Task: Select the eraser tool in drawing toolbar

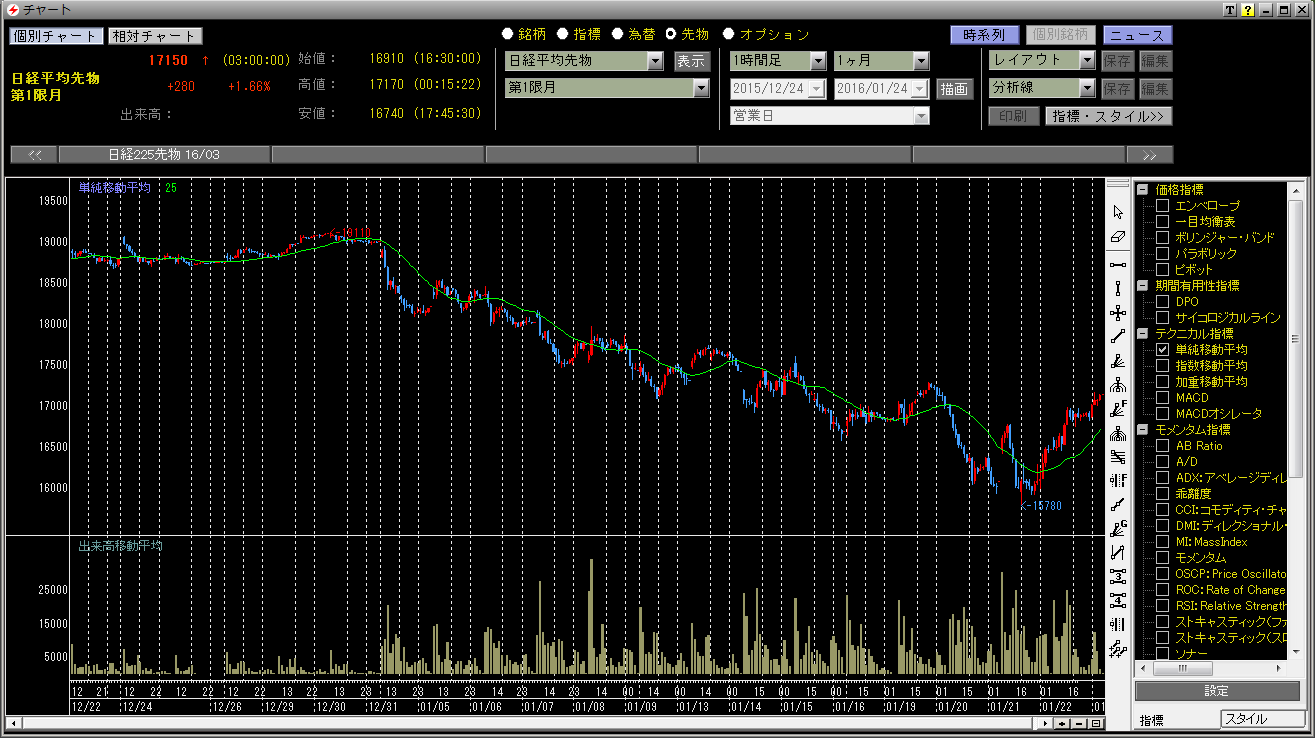Action: coord(1118,237)
